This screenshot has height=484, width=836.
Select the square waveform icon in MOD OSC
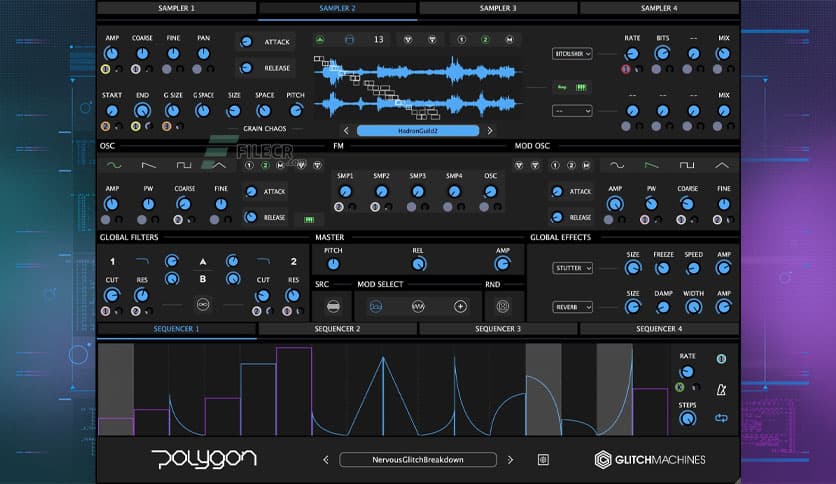tap(687, 165)
